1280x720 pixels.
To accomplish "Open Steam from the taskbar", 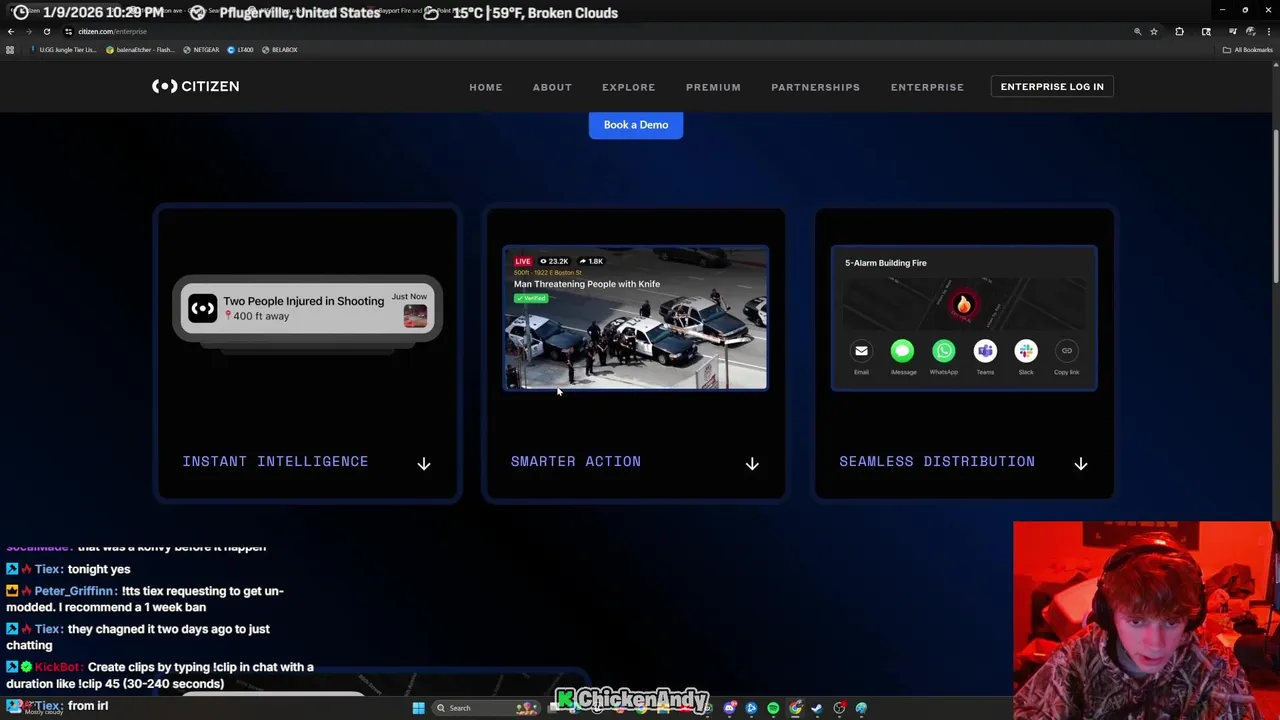I will click(815, 708).
